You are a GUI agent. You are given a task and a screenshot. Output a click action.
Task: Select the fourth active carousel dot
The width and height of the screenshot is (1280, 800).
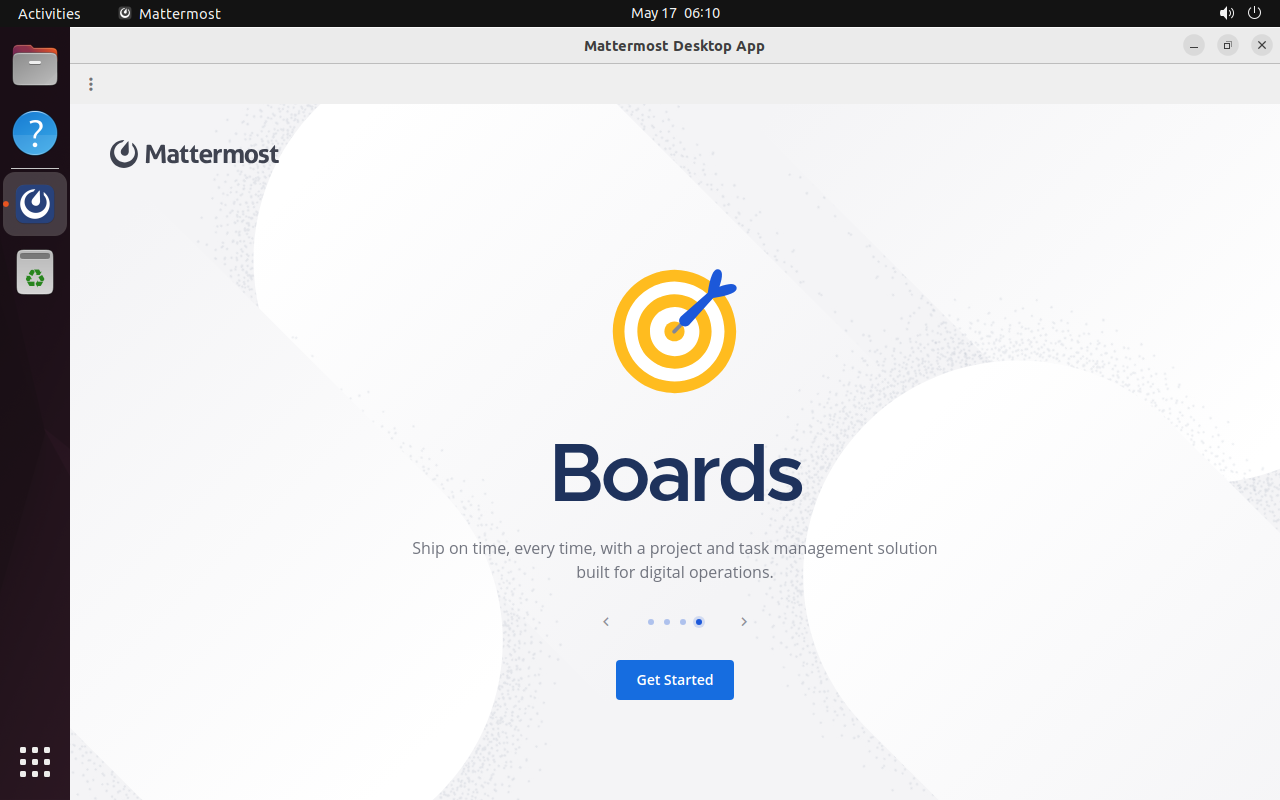(699, 622)
